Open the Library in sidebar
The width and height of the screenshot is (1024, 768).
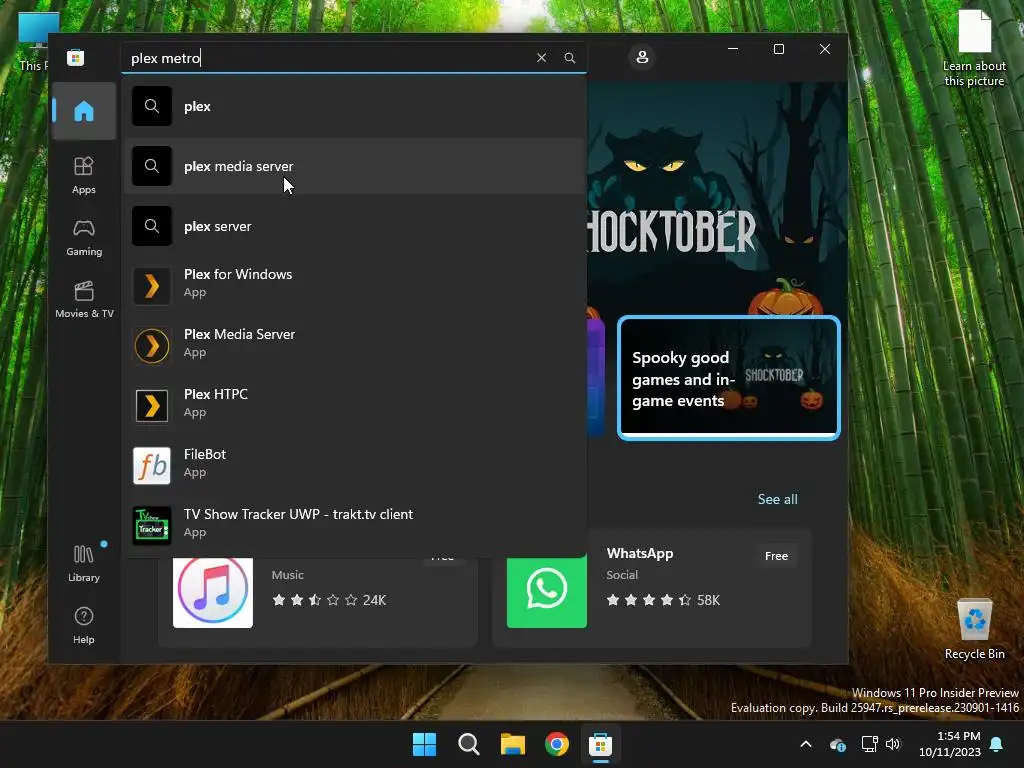tap(84, 563)
